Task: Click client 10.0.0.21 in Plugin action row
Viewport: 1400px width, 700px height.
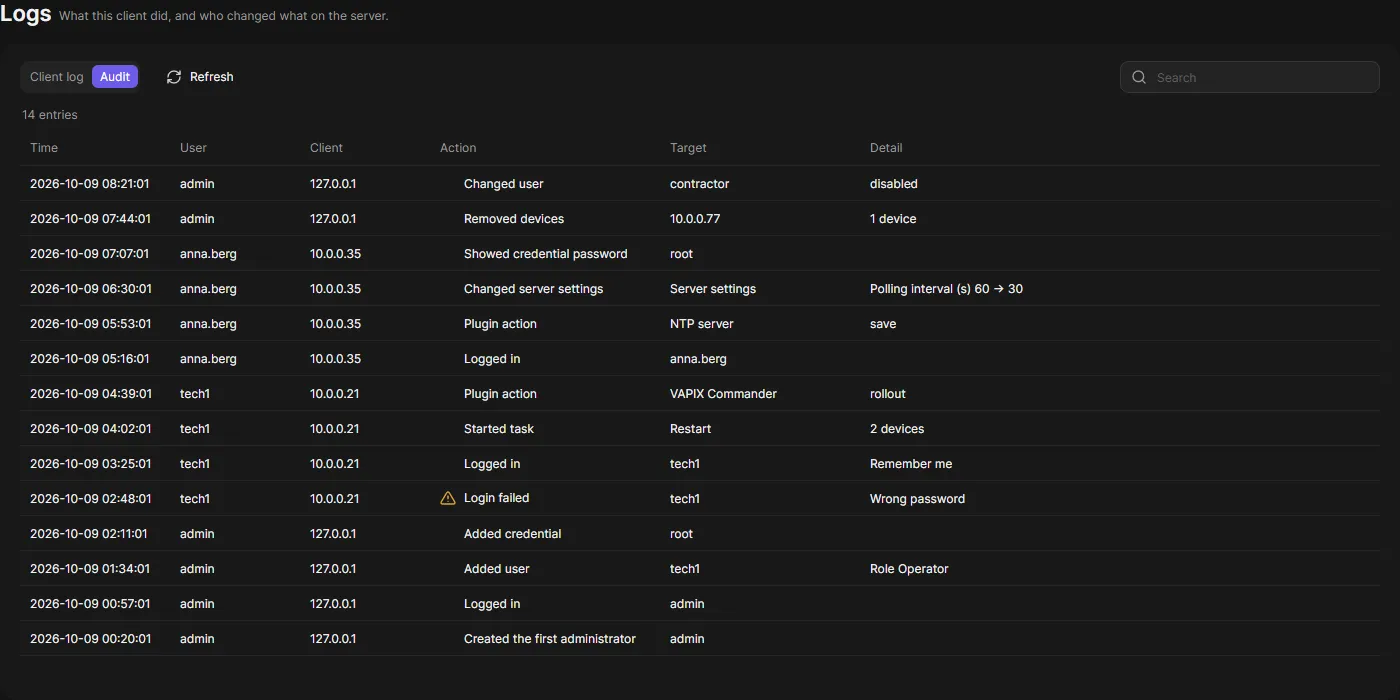Action: [x=335, y=394]
